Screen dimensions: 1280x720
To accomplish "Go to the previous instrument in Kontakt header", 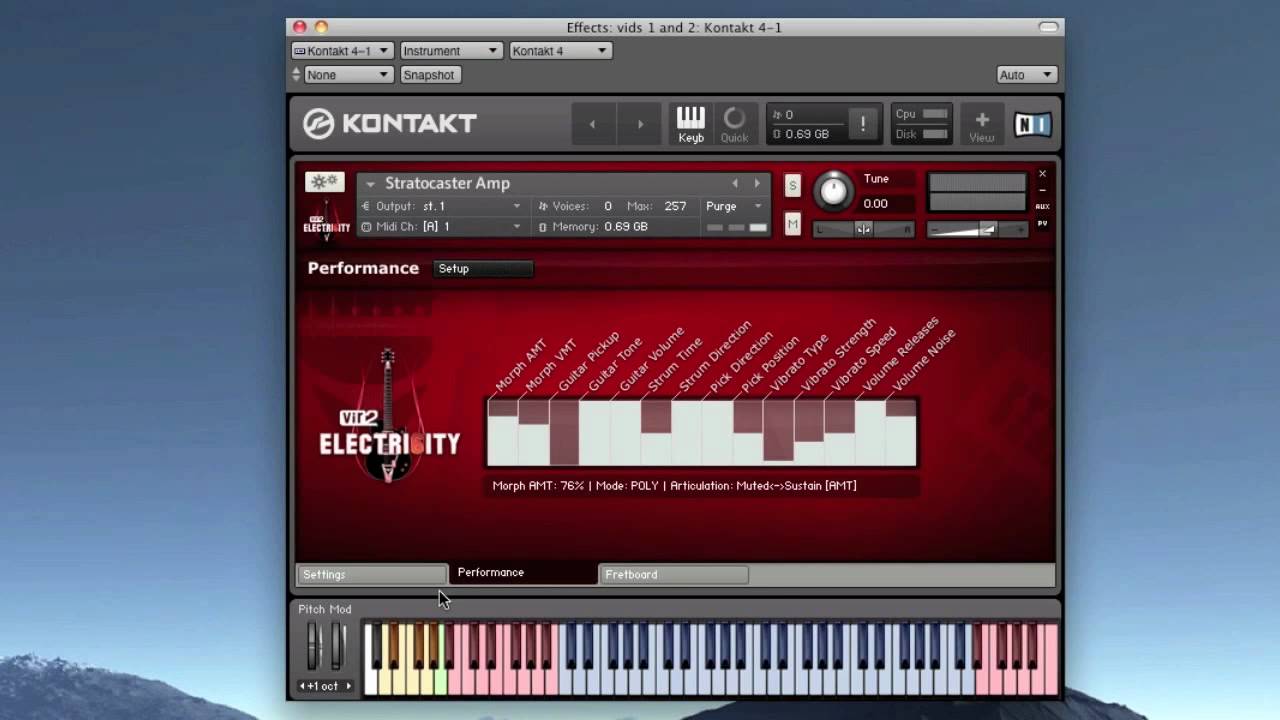I will [592, 124].
